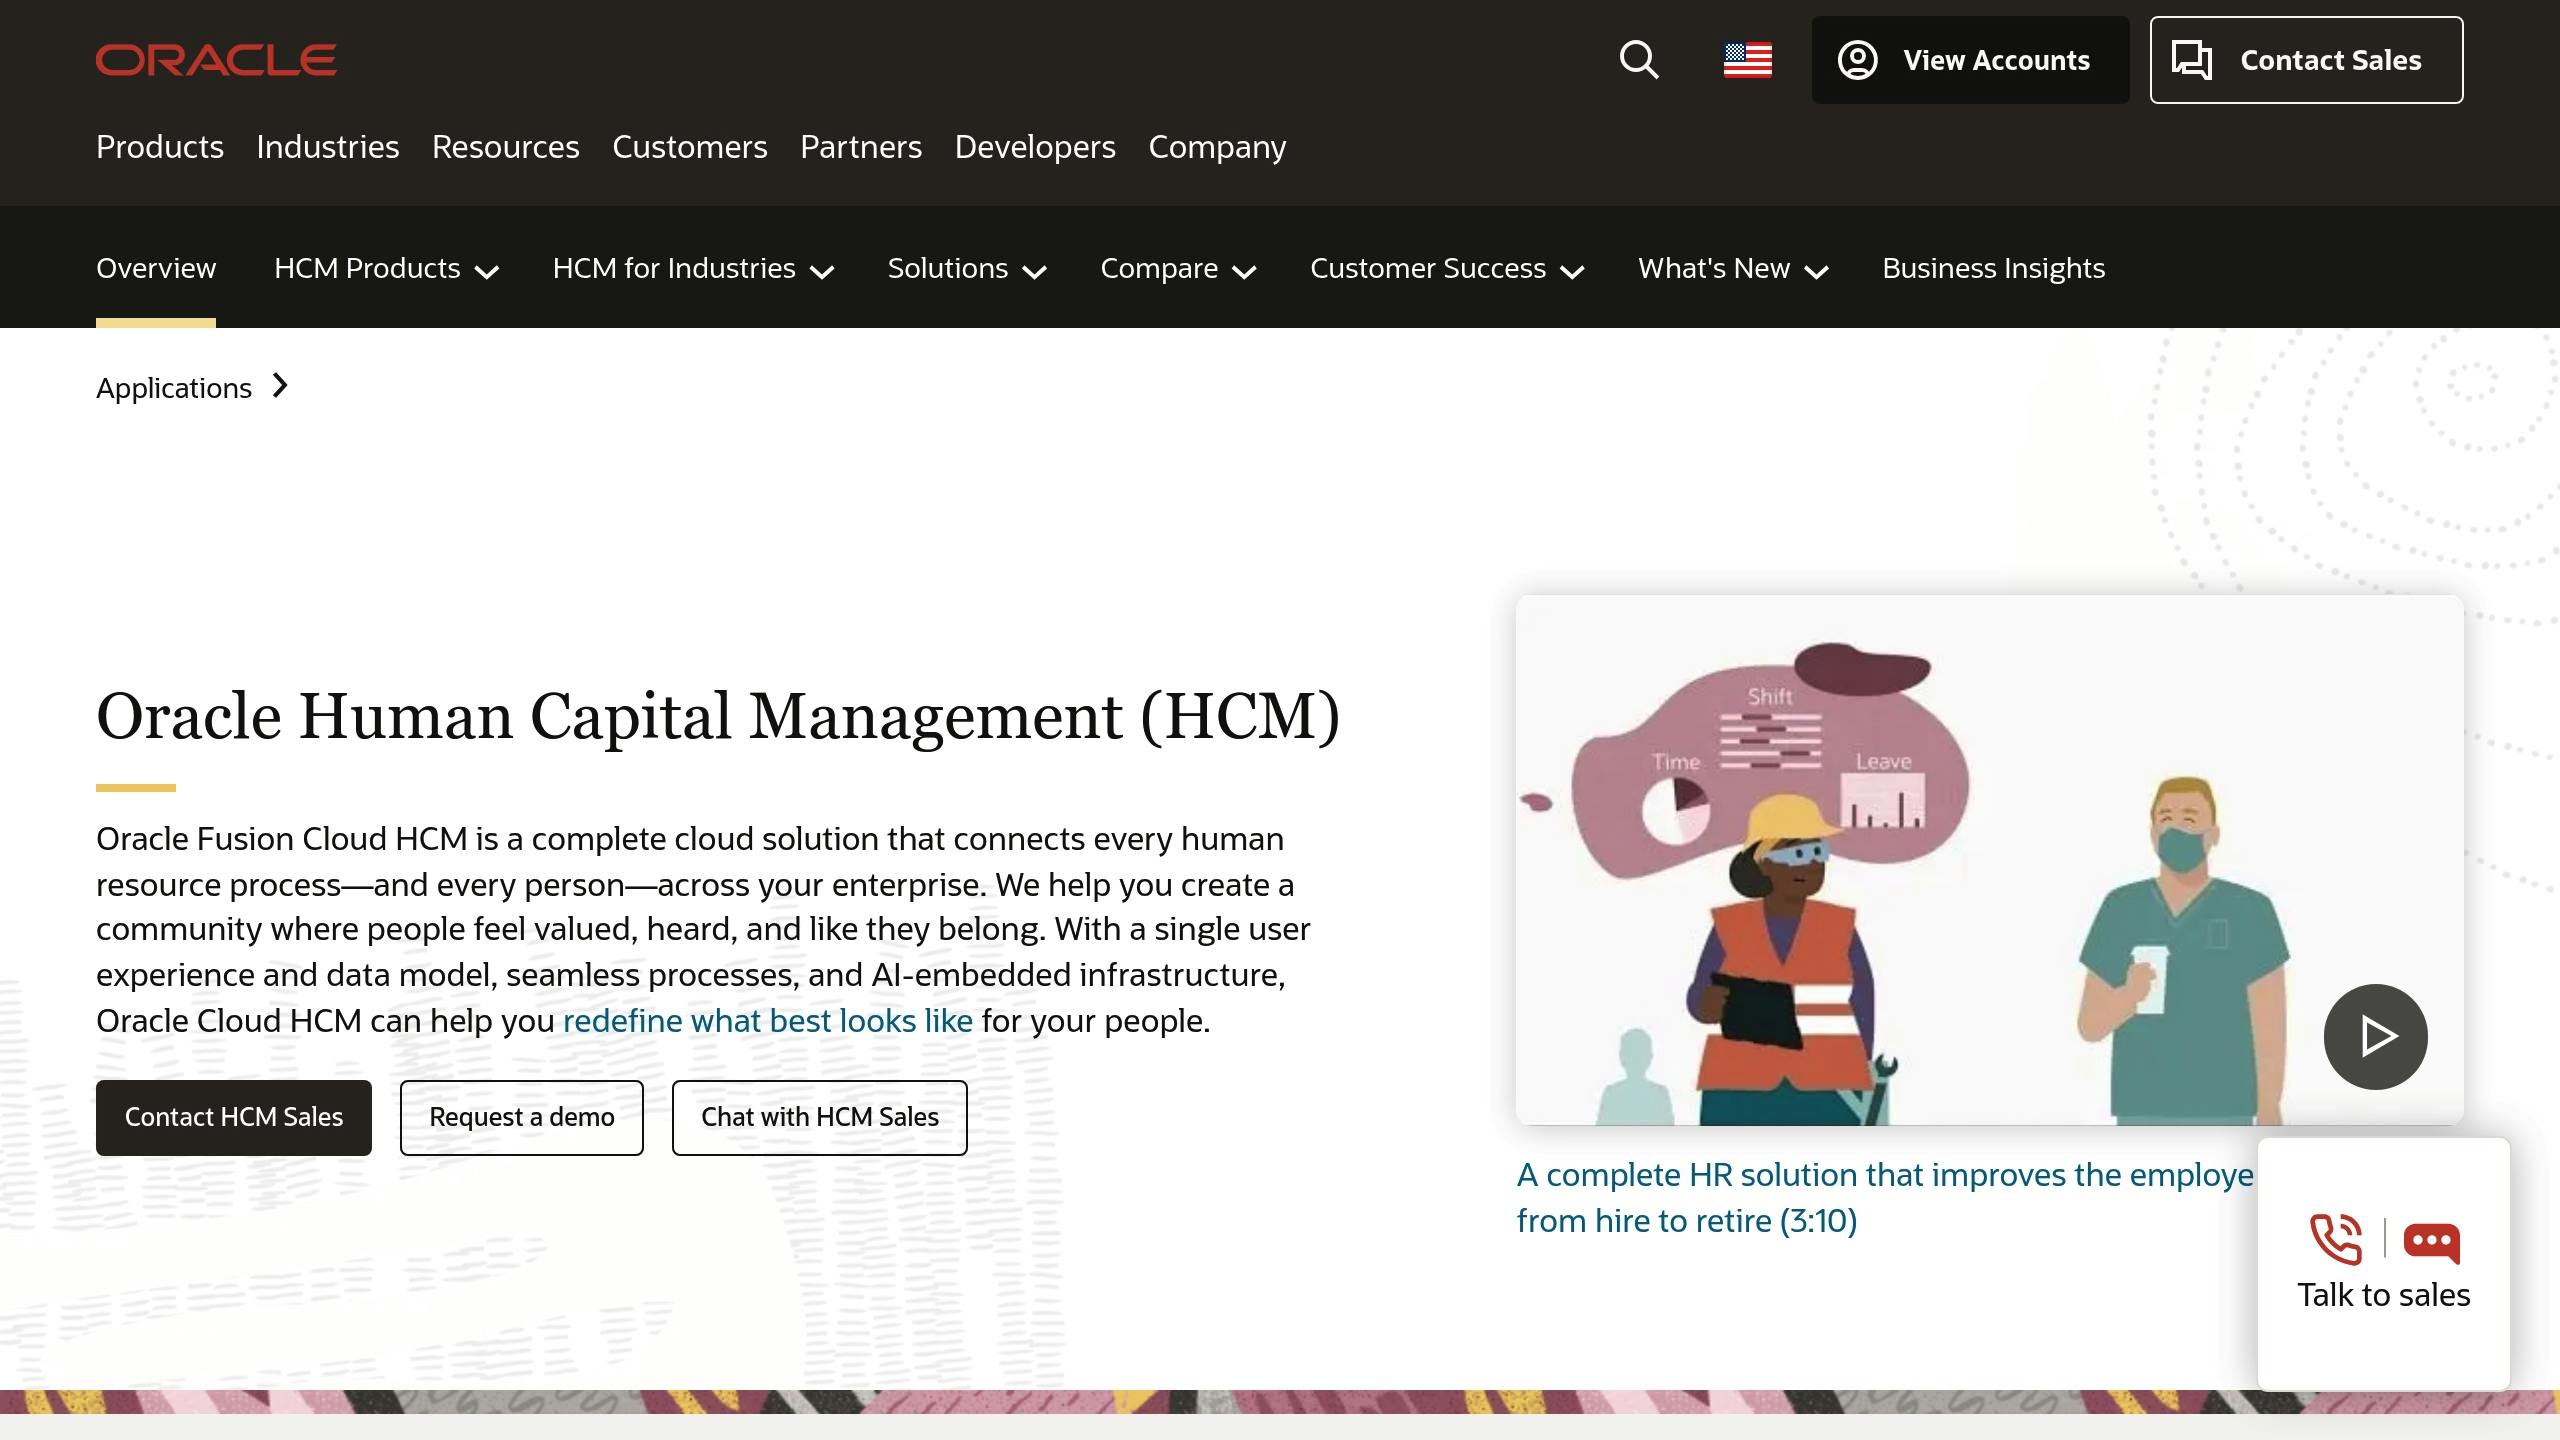Play the HR solution video
Image resolution: width=2560 pixels, height=1440 pixels.
(x=2374, y=1036)
